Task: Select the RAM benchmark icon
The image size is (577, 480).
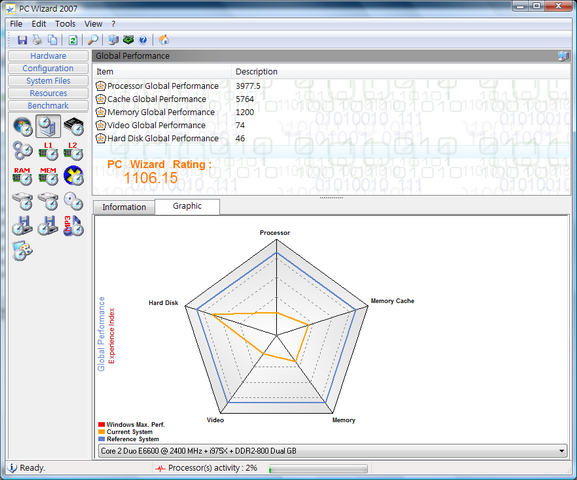Action: (22, 176)
